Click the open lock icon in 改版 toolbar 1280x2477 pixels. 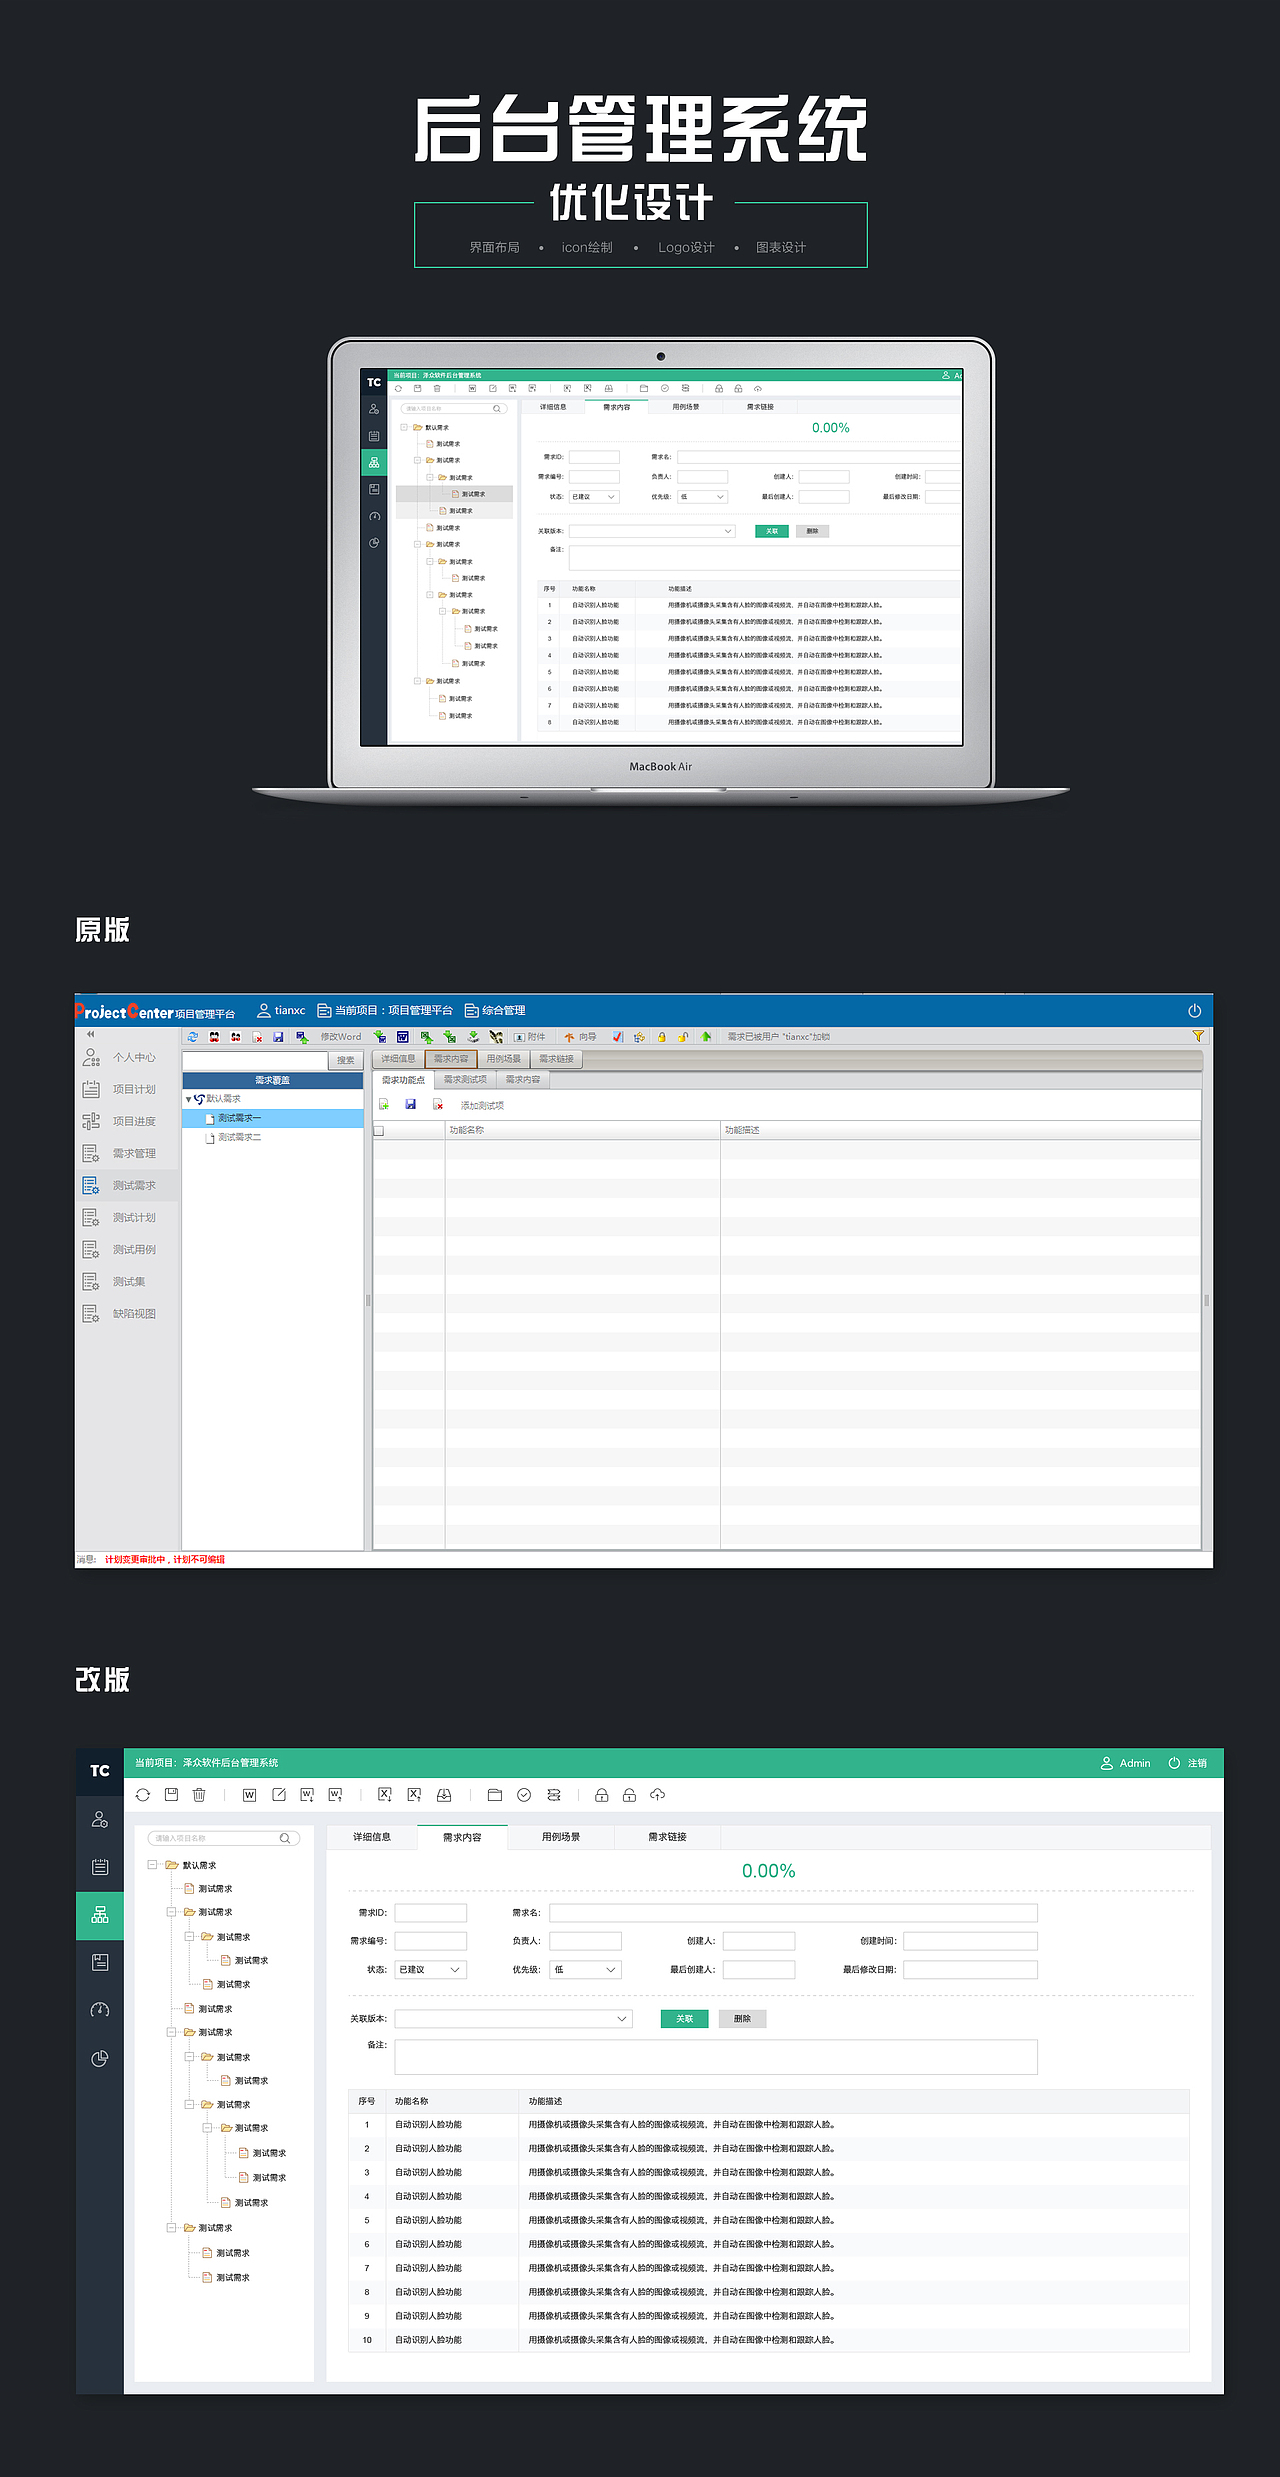point(629,1795)
